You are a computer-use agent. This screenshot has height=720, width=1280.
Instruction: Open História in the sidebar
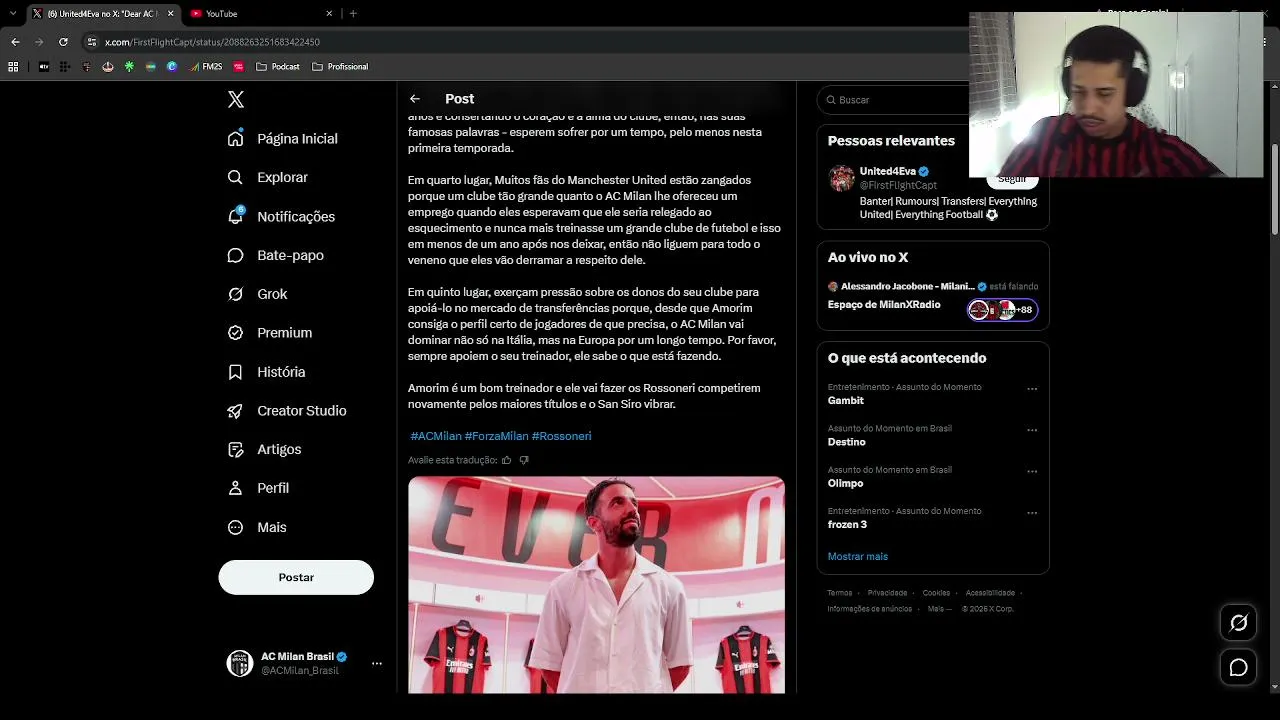[x=267, y=372]
